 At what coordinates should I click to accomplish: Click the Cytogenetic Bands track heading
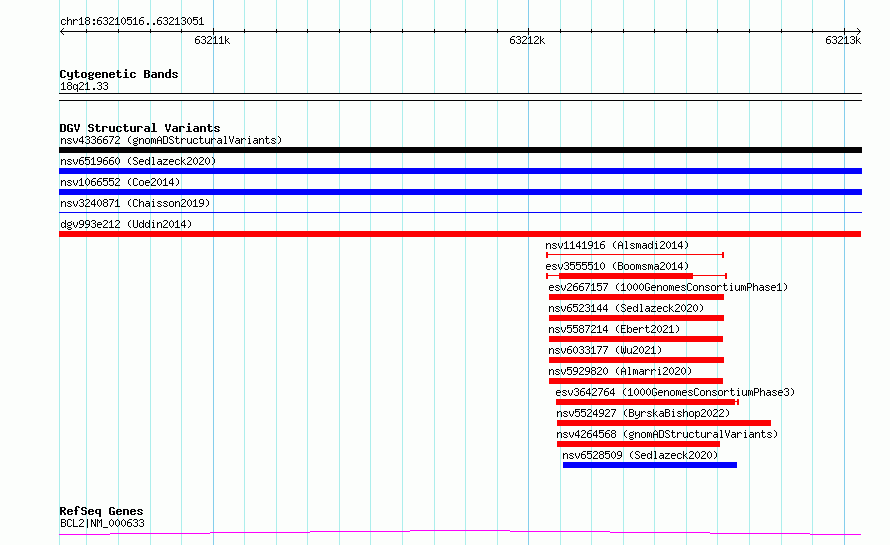point(119,74)
